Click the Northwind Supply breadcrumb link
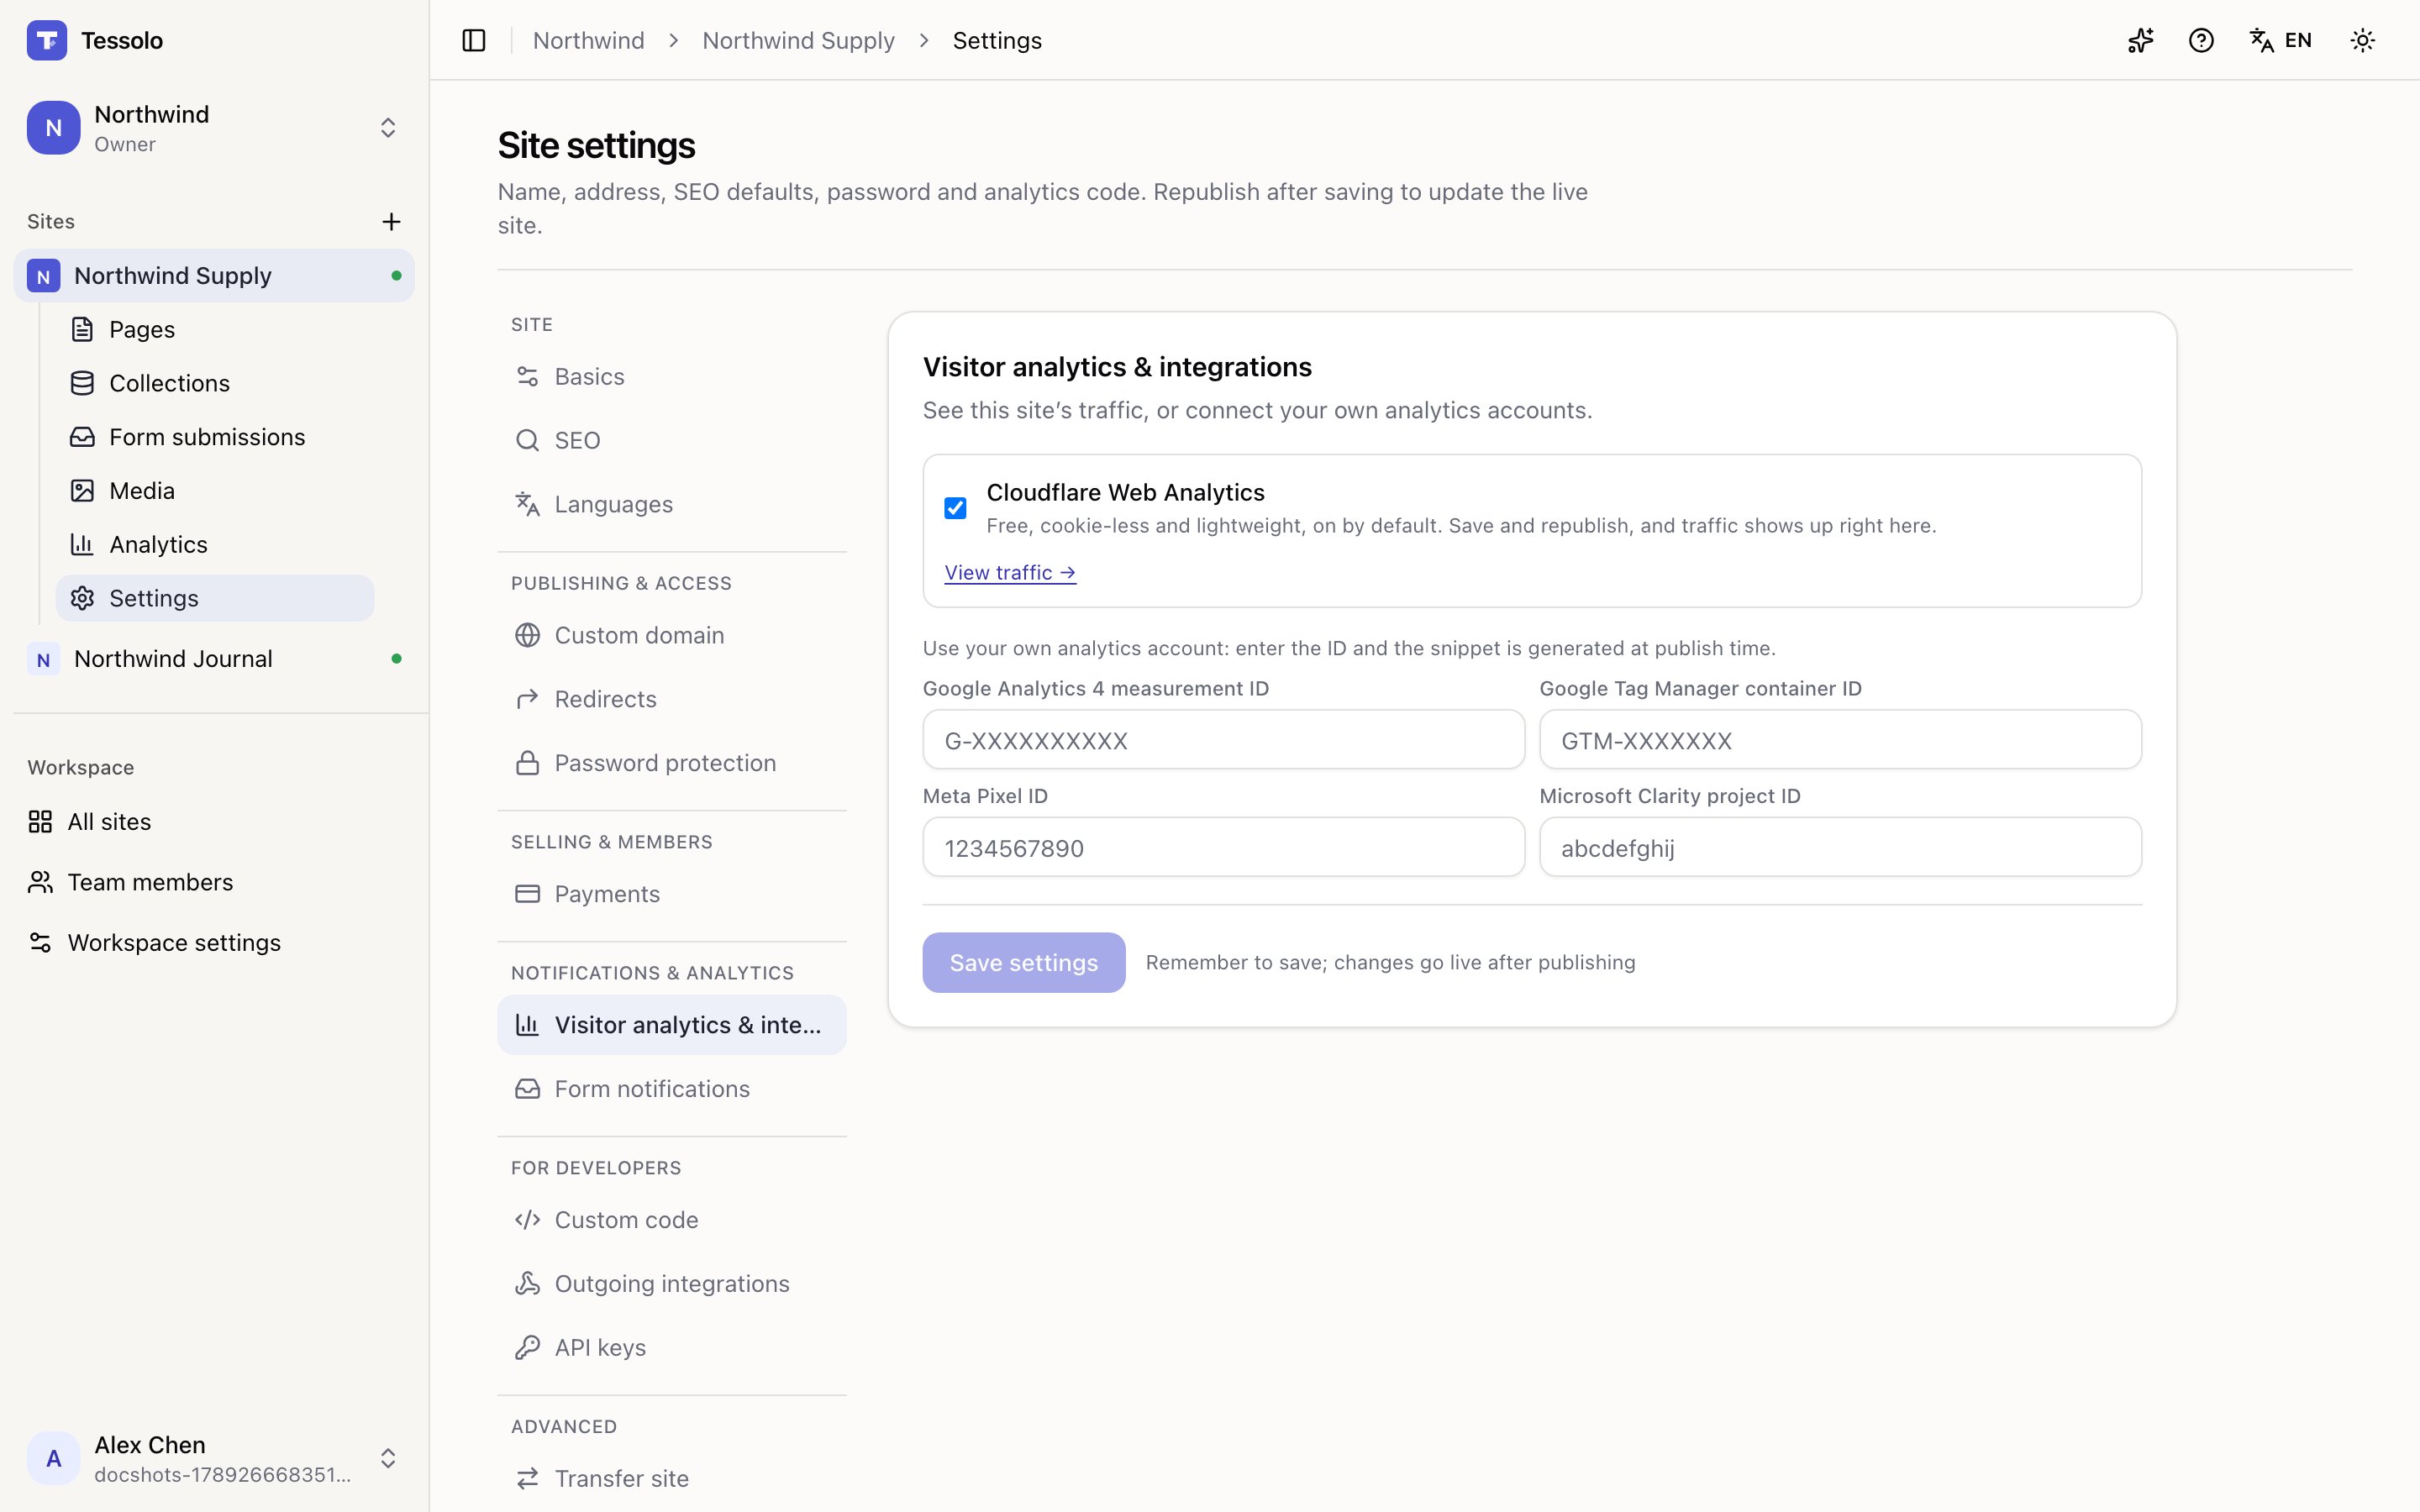Viewport: 2420px width, 1512px height. coord(798,40)
